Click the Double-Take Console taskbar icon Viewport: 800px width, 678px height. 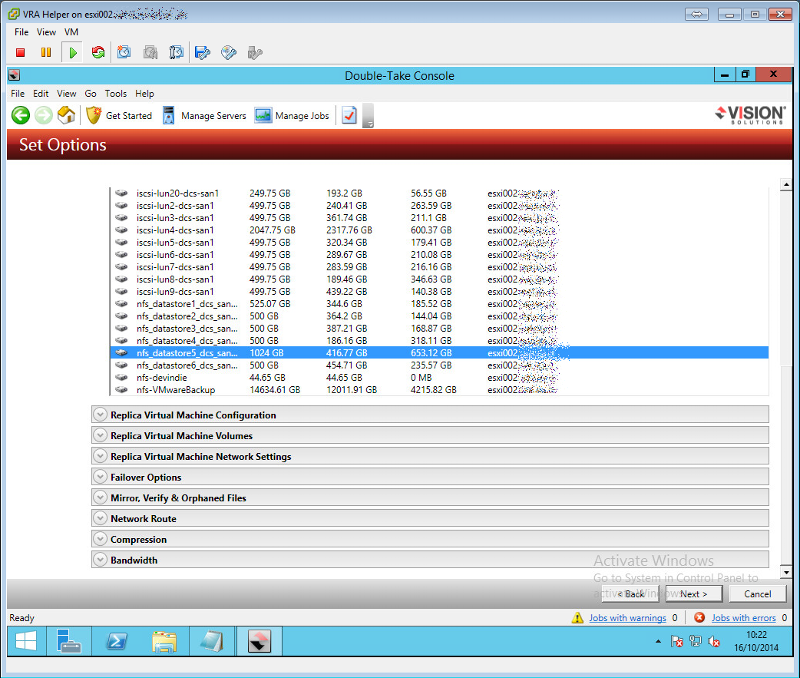coord(259,641)
